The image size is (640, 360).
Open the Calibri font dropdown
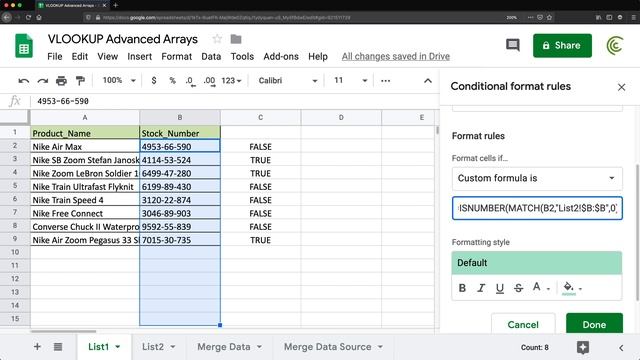coord(288,81)
